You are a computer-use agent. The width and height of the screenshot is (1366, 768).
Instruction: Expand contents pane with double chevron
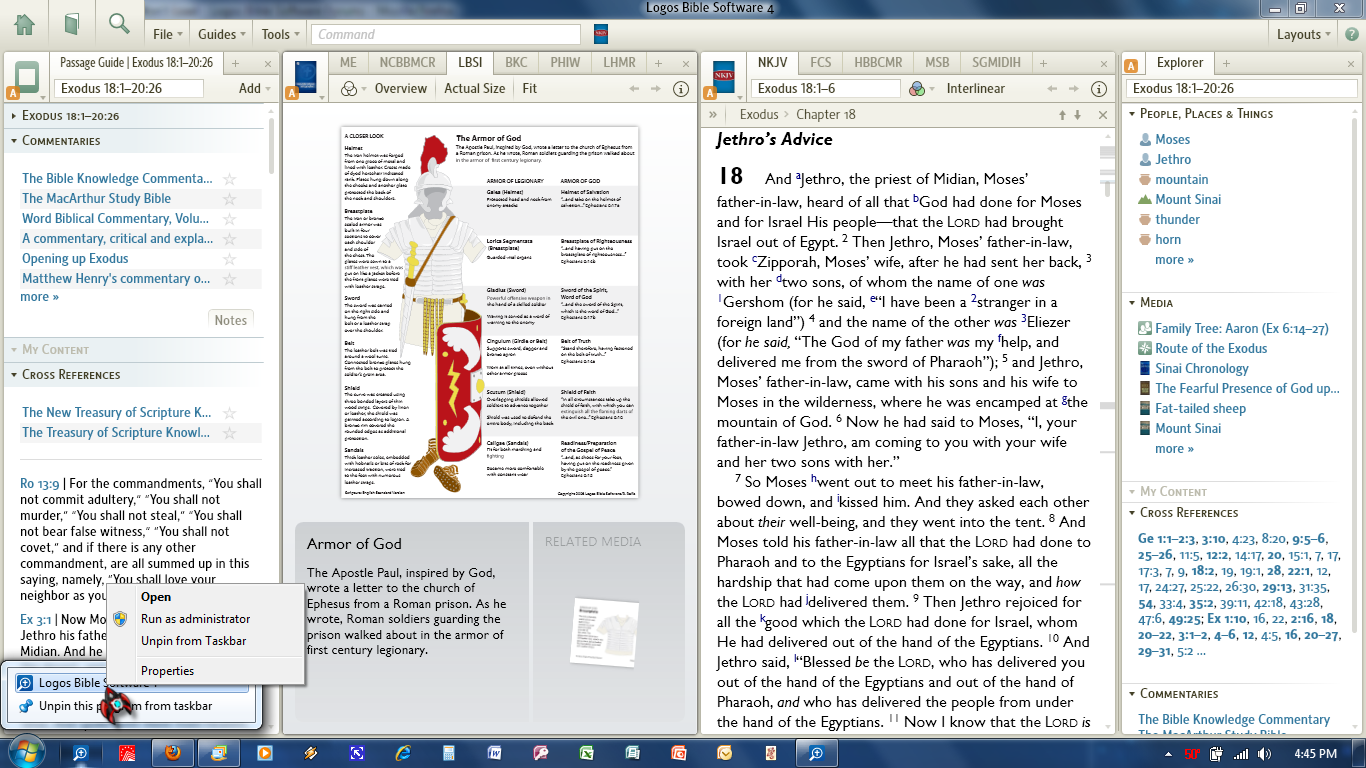click(713, 115)
